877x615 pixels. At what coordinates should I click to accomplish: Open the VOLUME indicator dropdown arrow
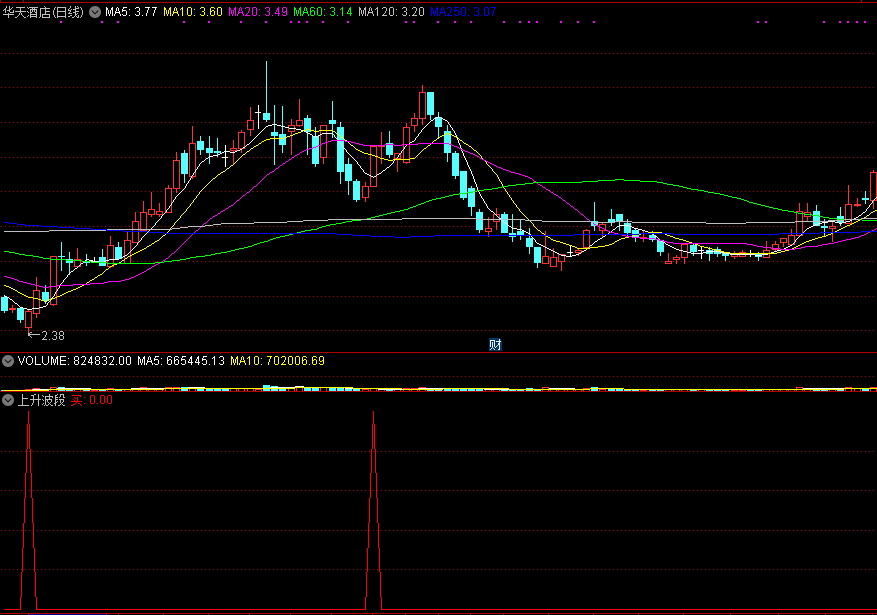(x=8, y=361)
